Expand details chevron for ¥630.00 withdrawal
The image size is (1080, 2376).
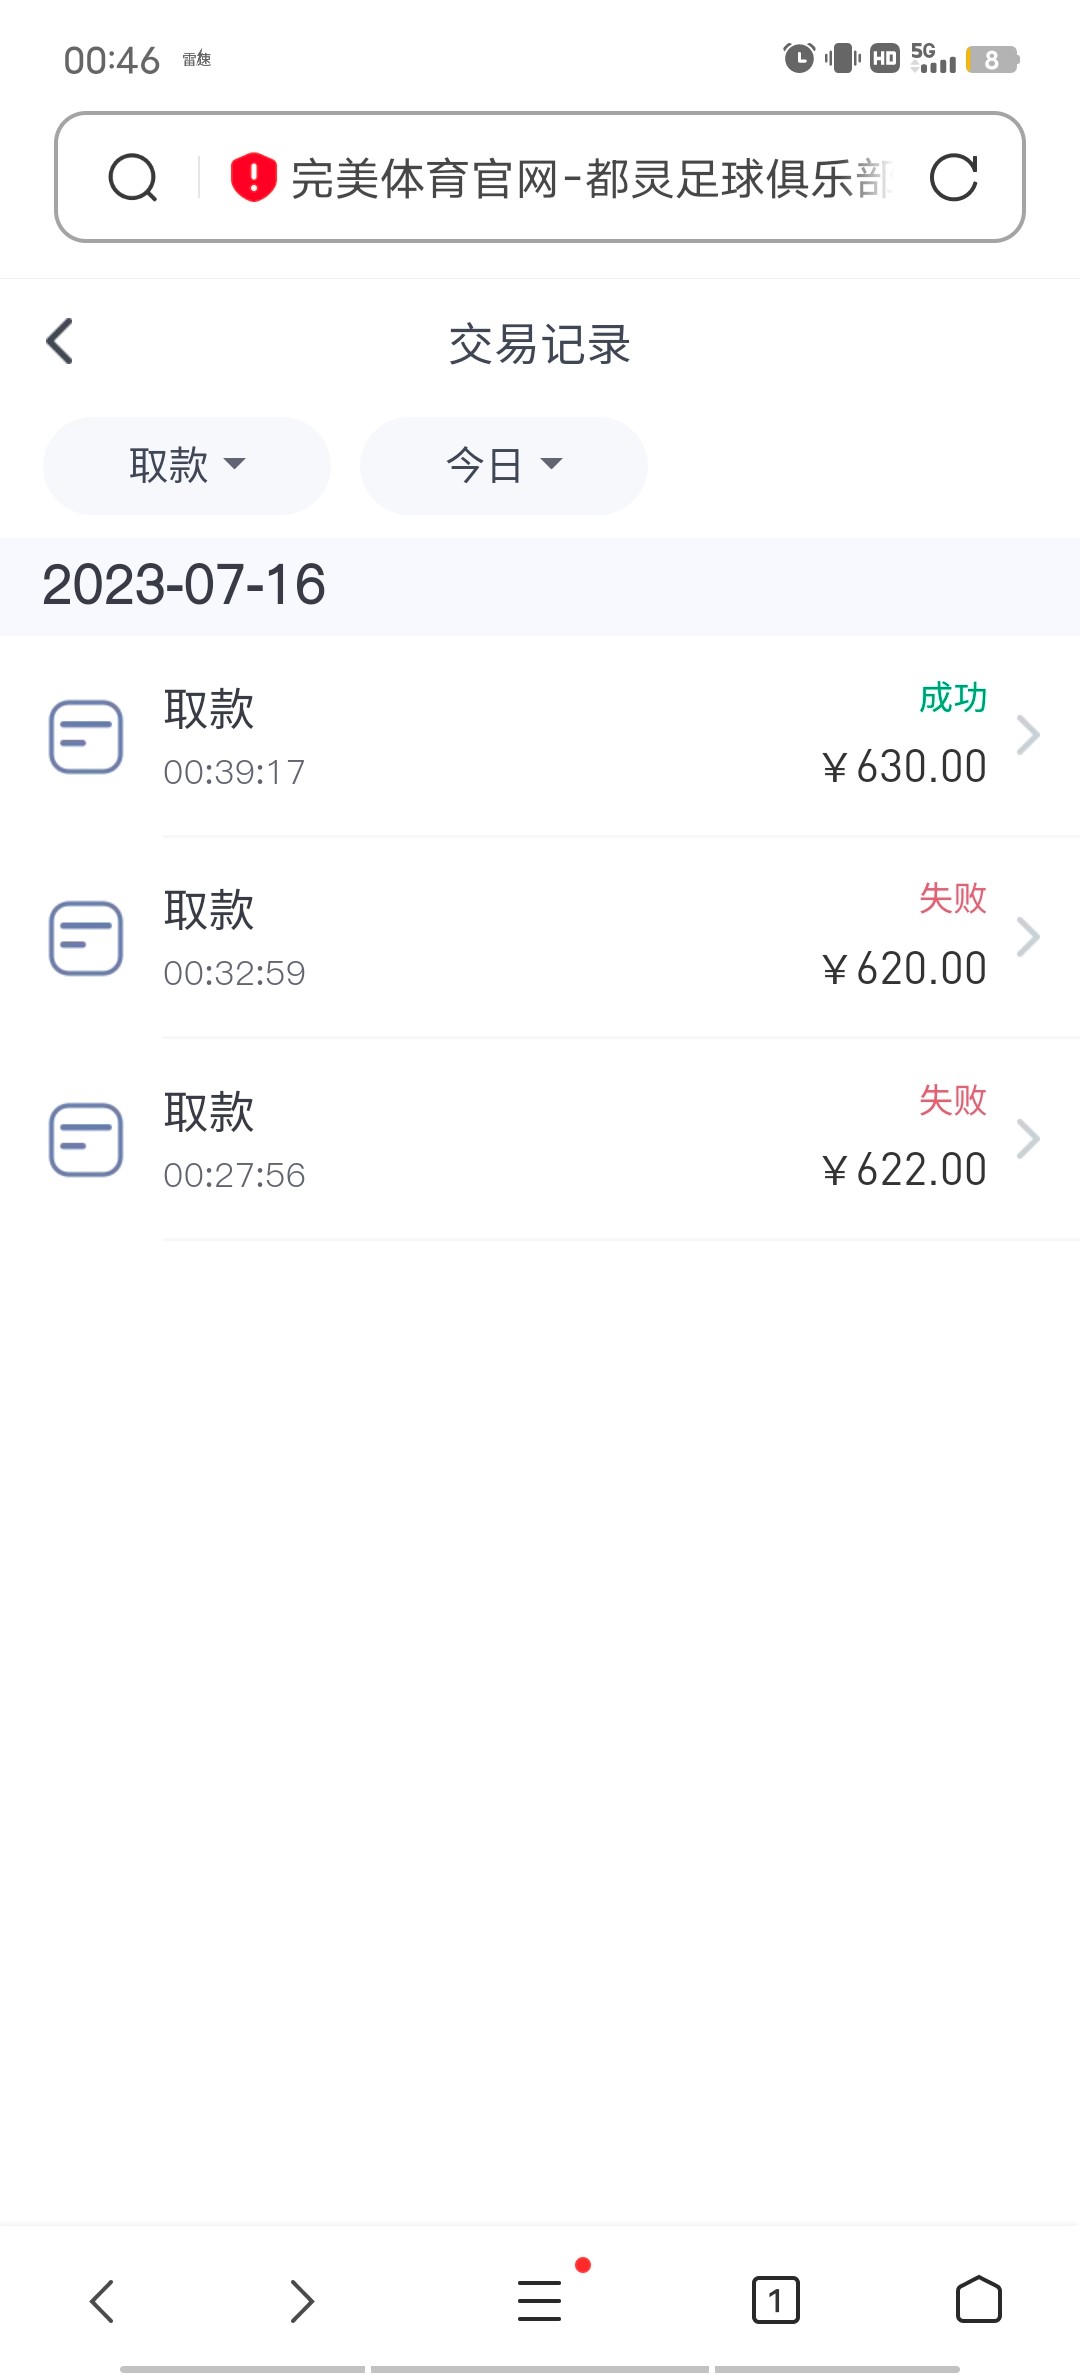click(x=1028, y=736)
